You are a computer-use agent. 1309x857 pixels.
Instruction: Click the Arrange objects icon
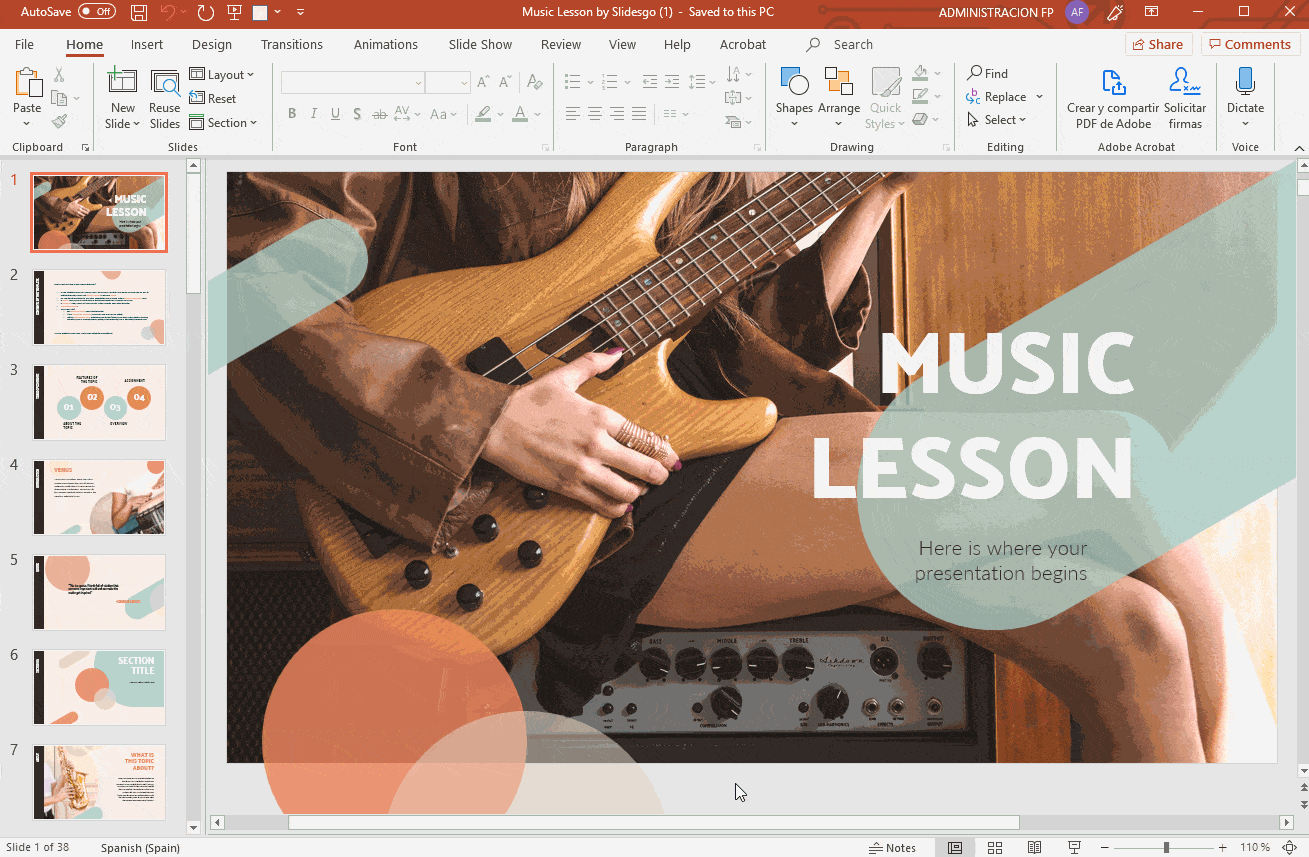838,85
